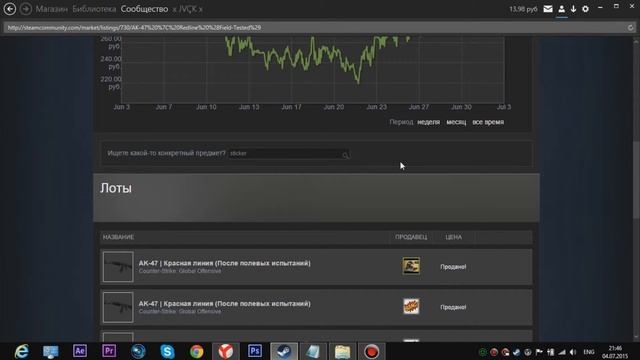Open friends list person icon
The width and height of the screenshot is (640, 360).
tap(562, 9)
